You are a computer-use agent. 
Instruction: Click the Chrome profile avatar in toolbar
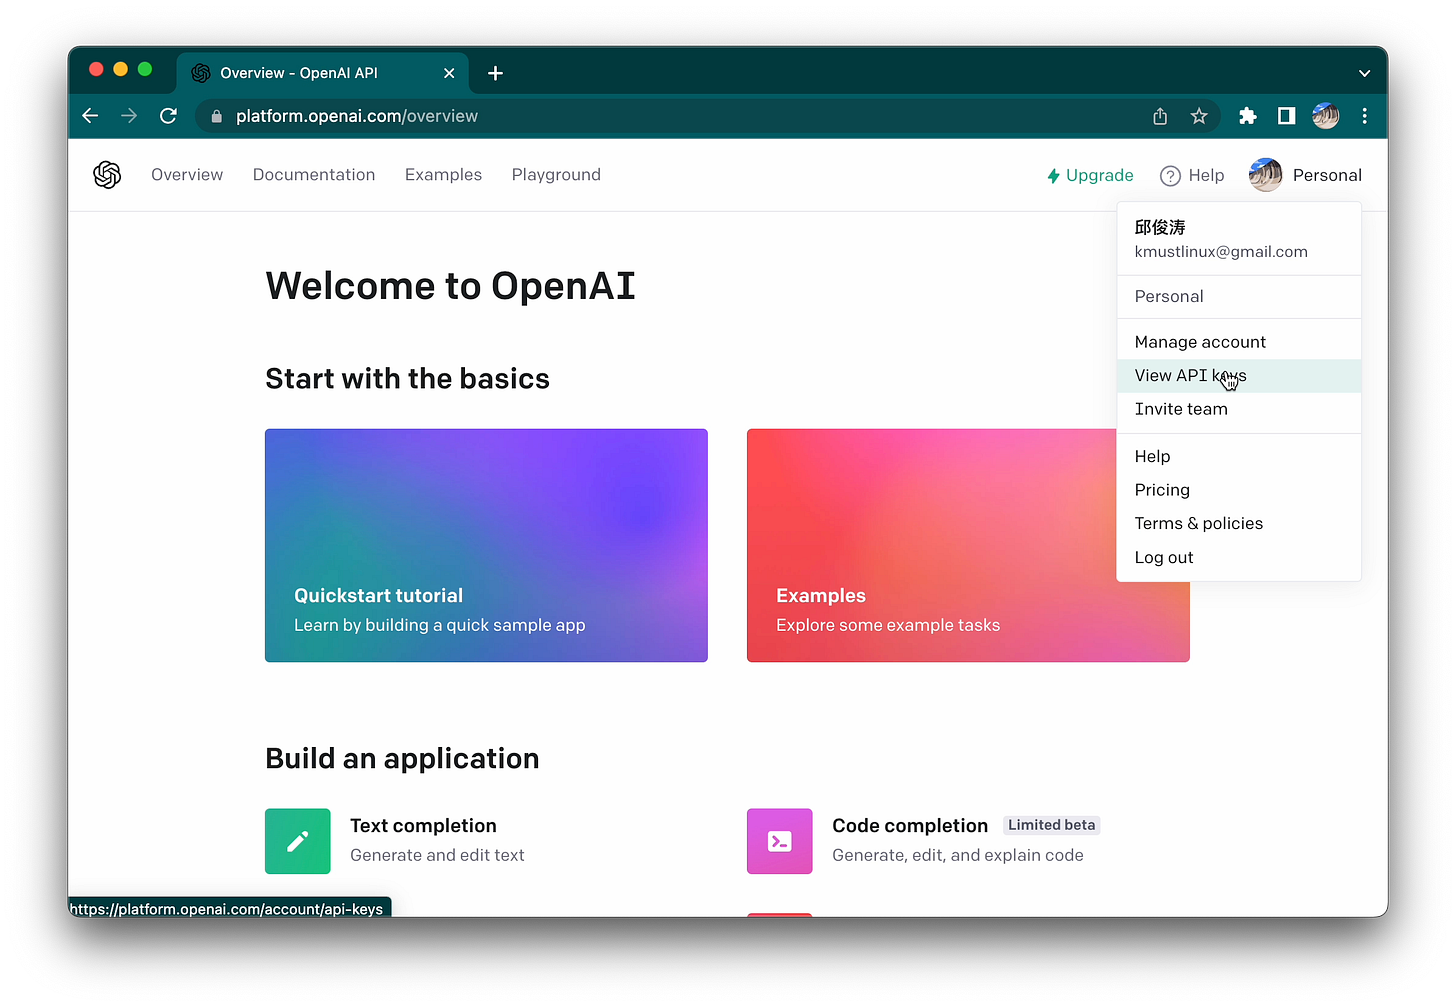(x=1326, y=116)
